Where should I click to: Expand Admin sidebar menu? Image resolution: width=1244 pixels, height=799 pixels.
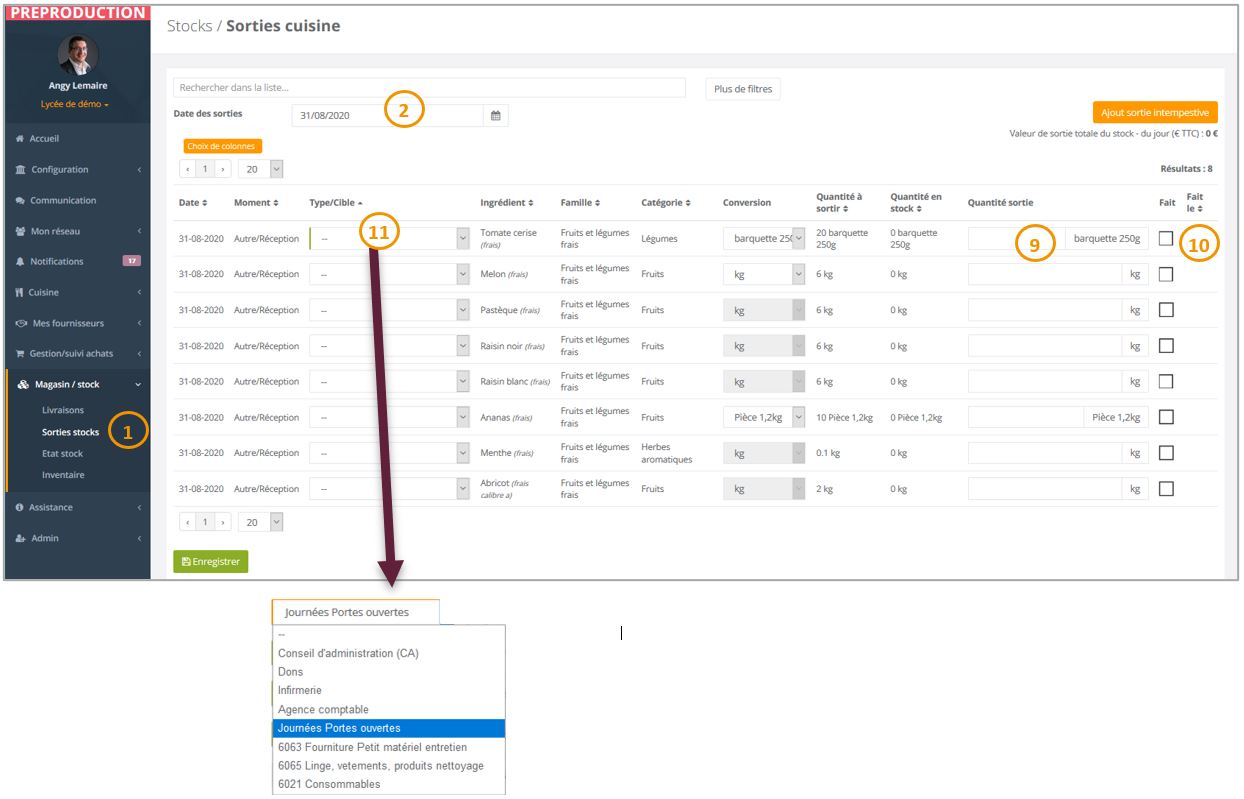(x=77, y=538)
